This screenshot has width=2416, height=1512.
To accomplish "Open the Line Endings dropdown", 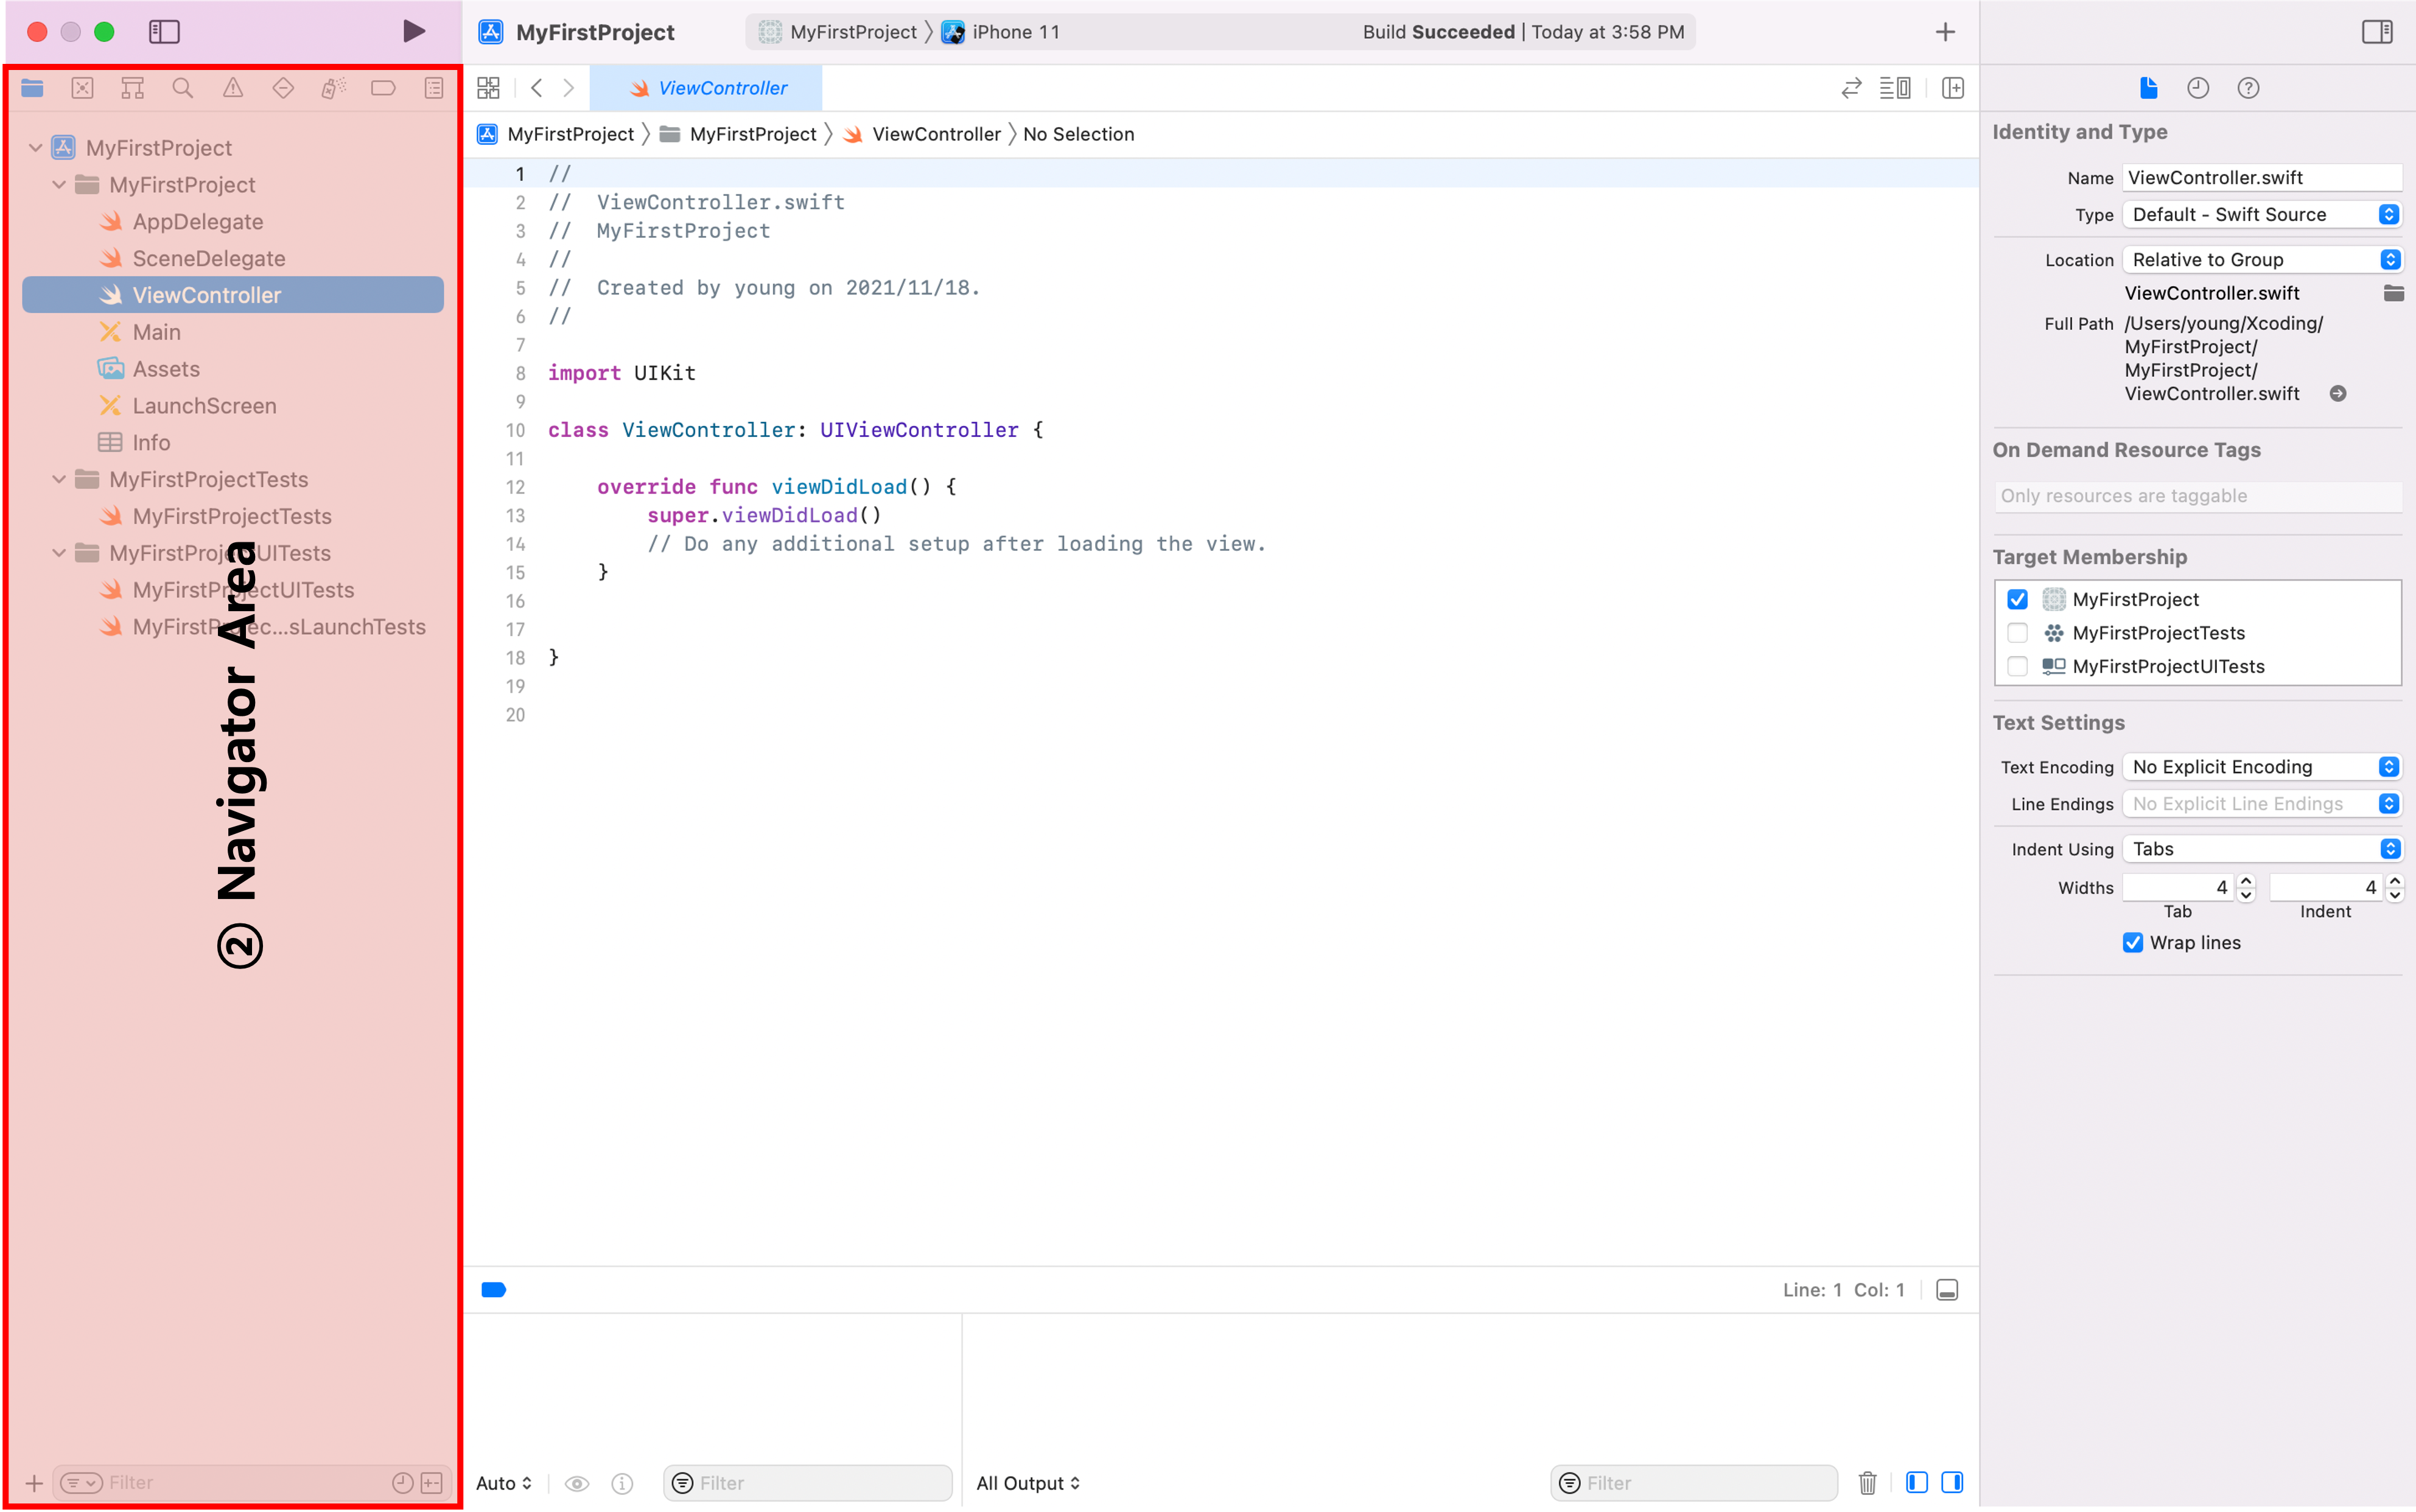I will pyautogui.click(x=2262, y=803).
